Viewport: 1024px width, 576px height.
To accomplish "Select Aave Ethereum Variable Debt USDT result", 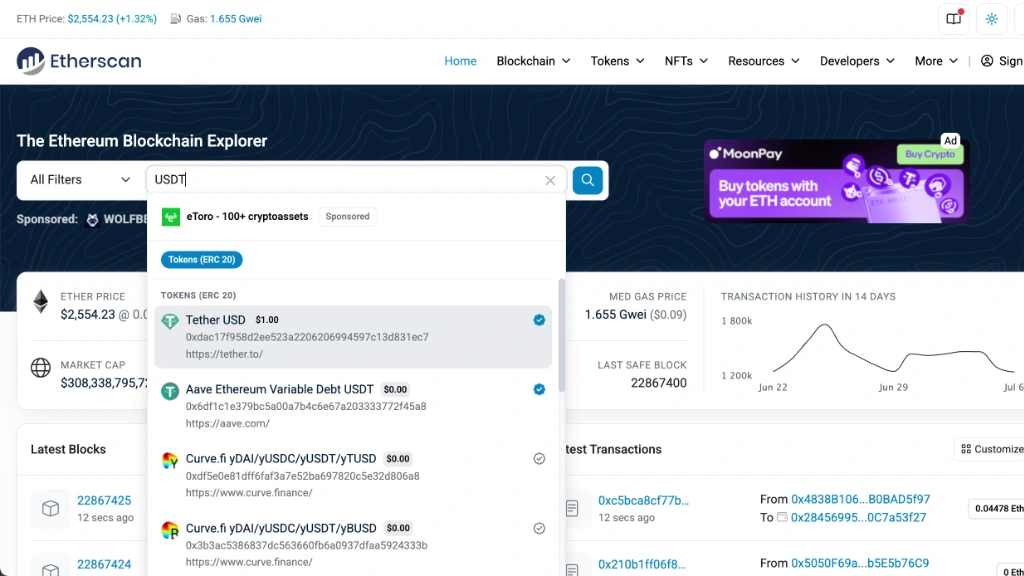I will tap(353, 406).
